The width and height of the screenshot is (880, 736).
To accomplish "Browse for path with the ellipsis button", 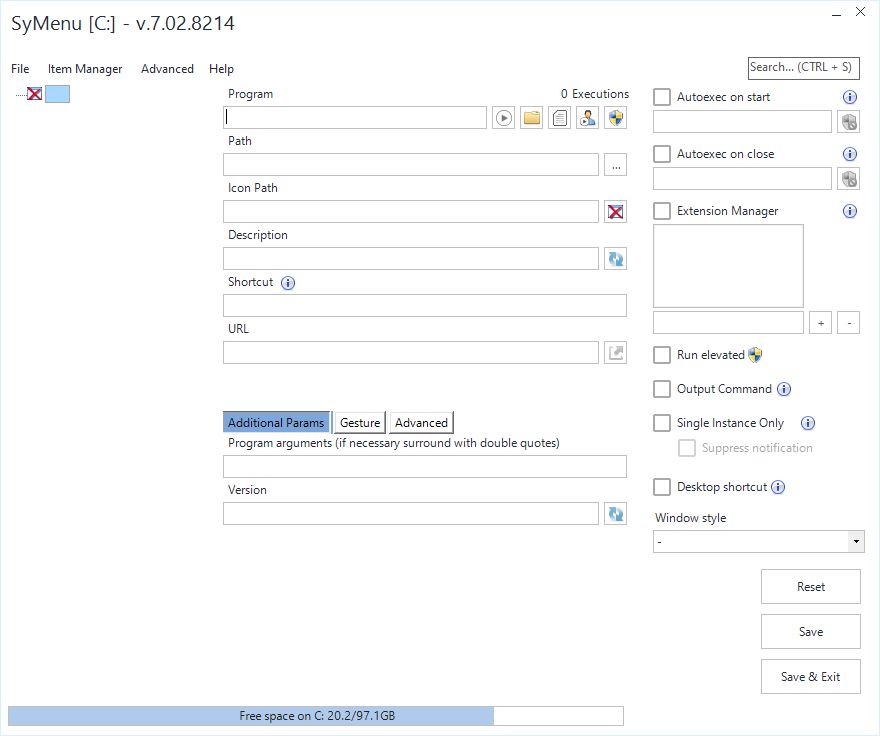I will click(616, 165).
